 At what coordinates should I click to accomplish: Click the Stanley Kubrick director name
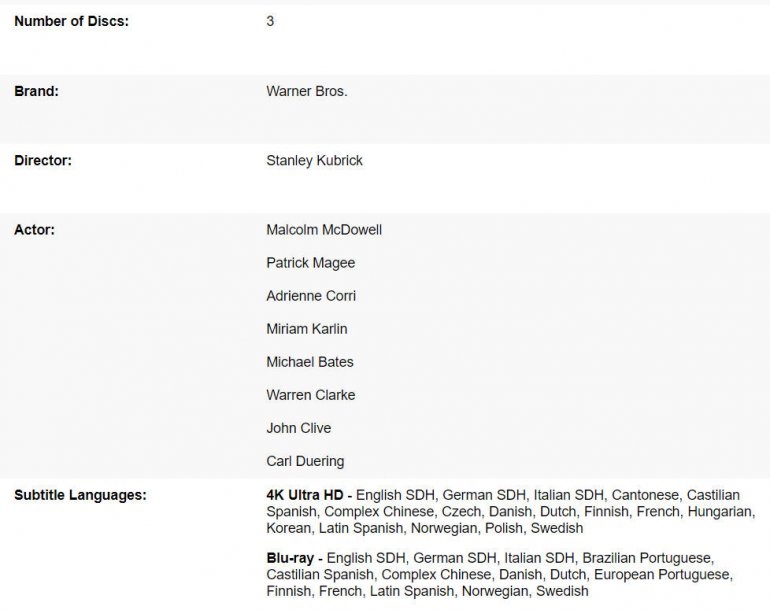click(x=314, y=160)
